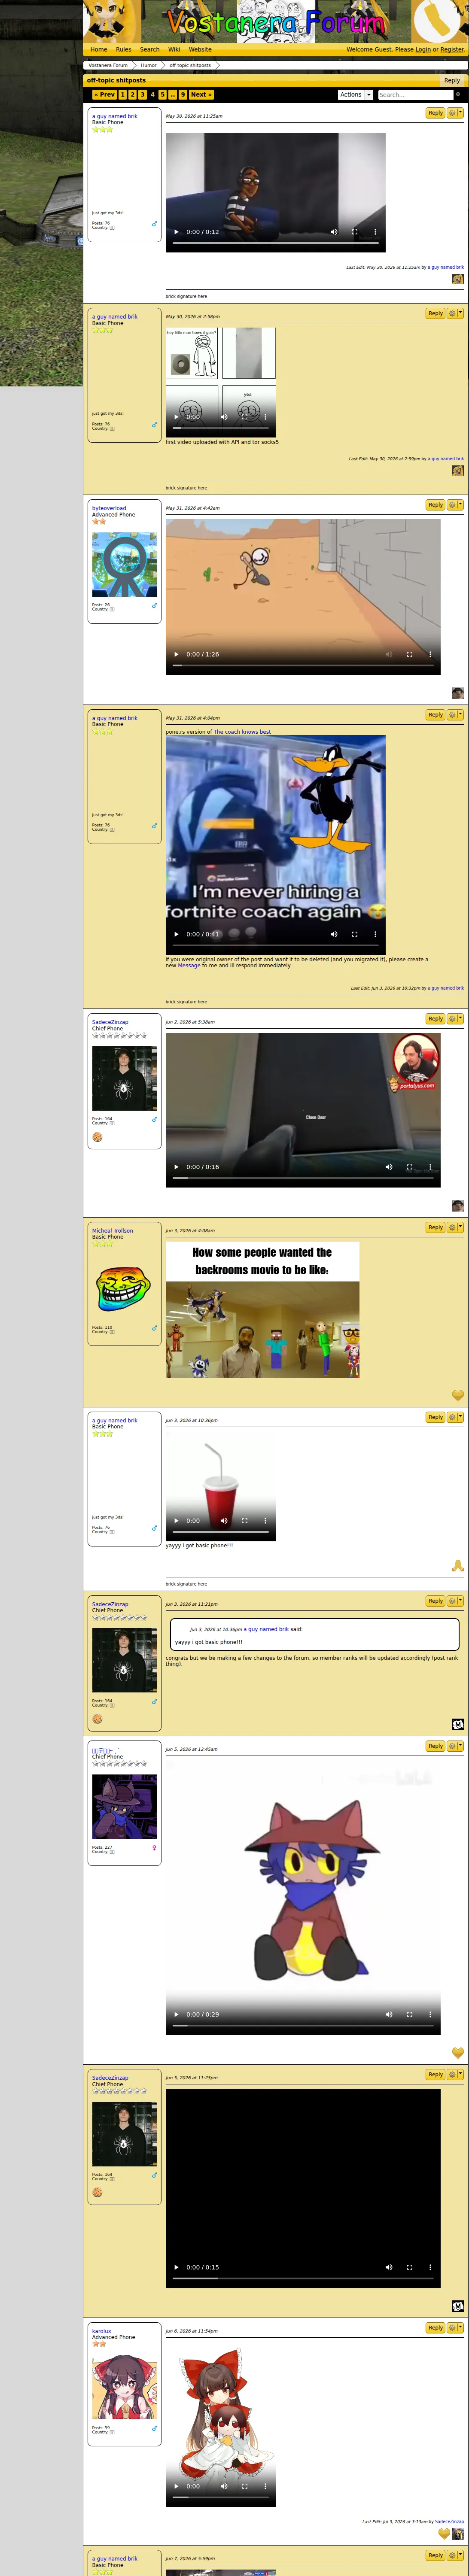Play karolux's anime doll video
Screen dimensions: 469x2576
176,2486
